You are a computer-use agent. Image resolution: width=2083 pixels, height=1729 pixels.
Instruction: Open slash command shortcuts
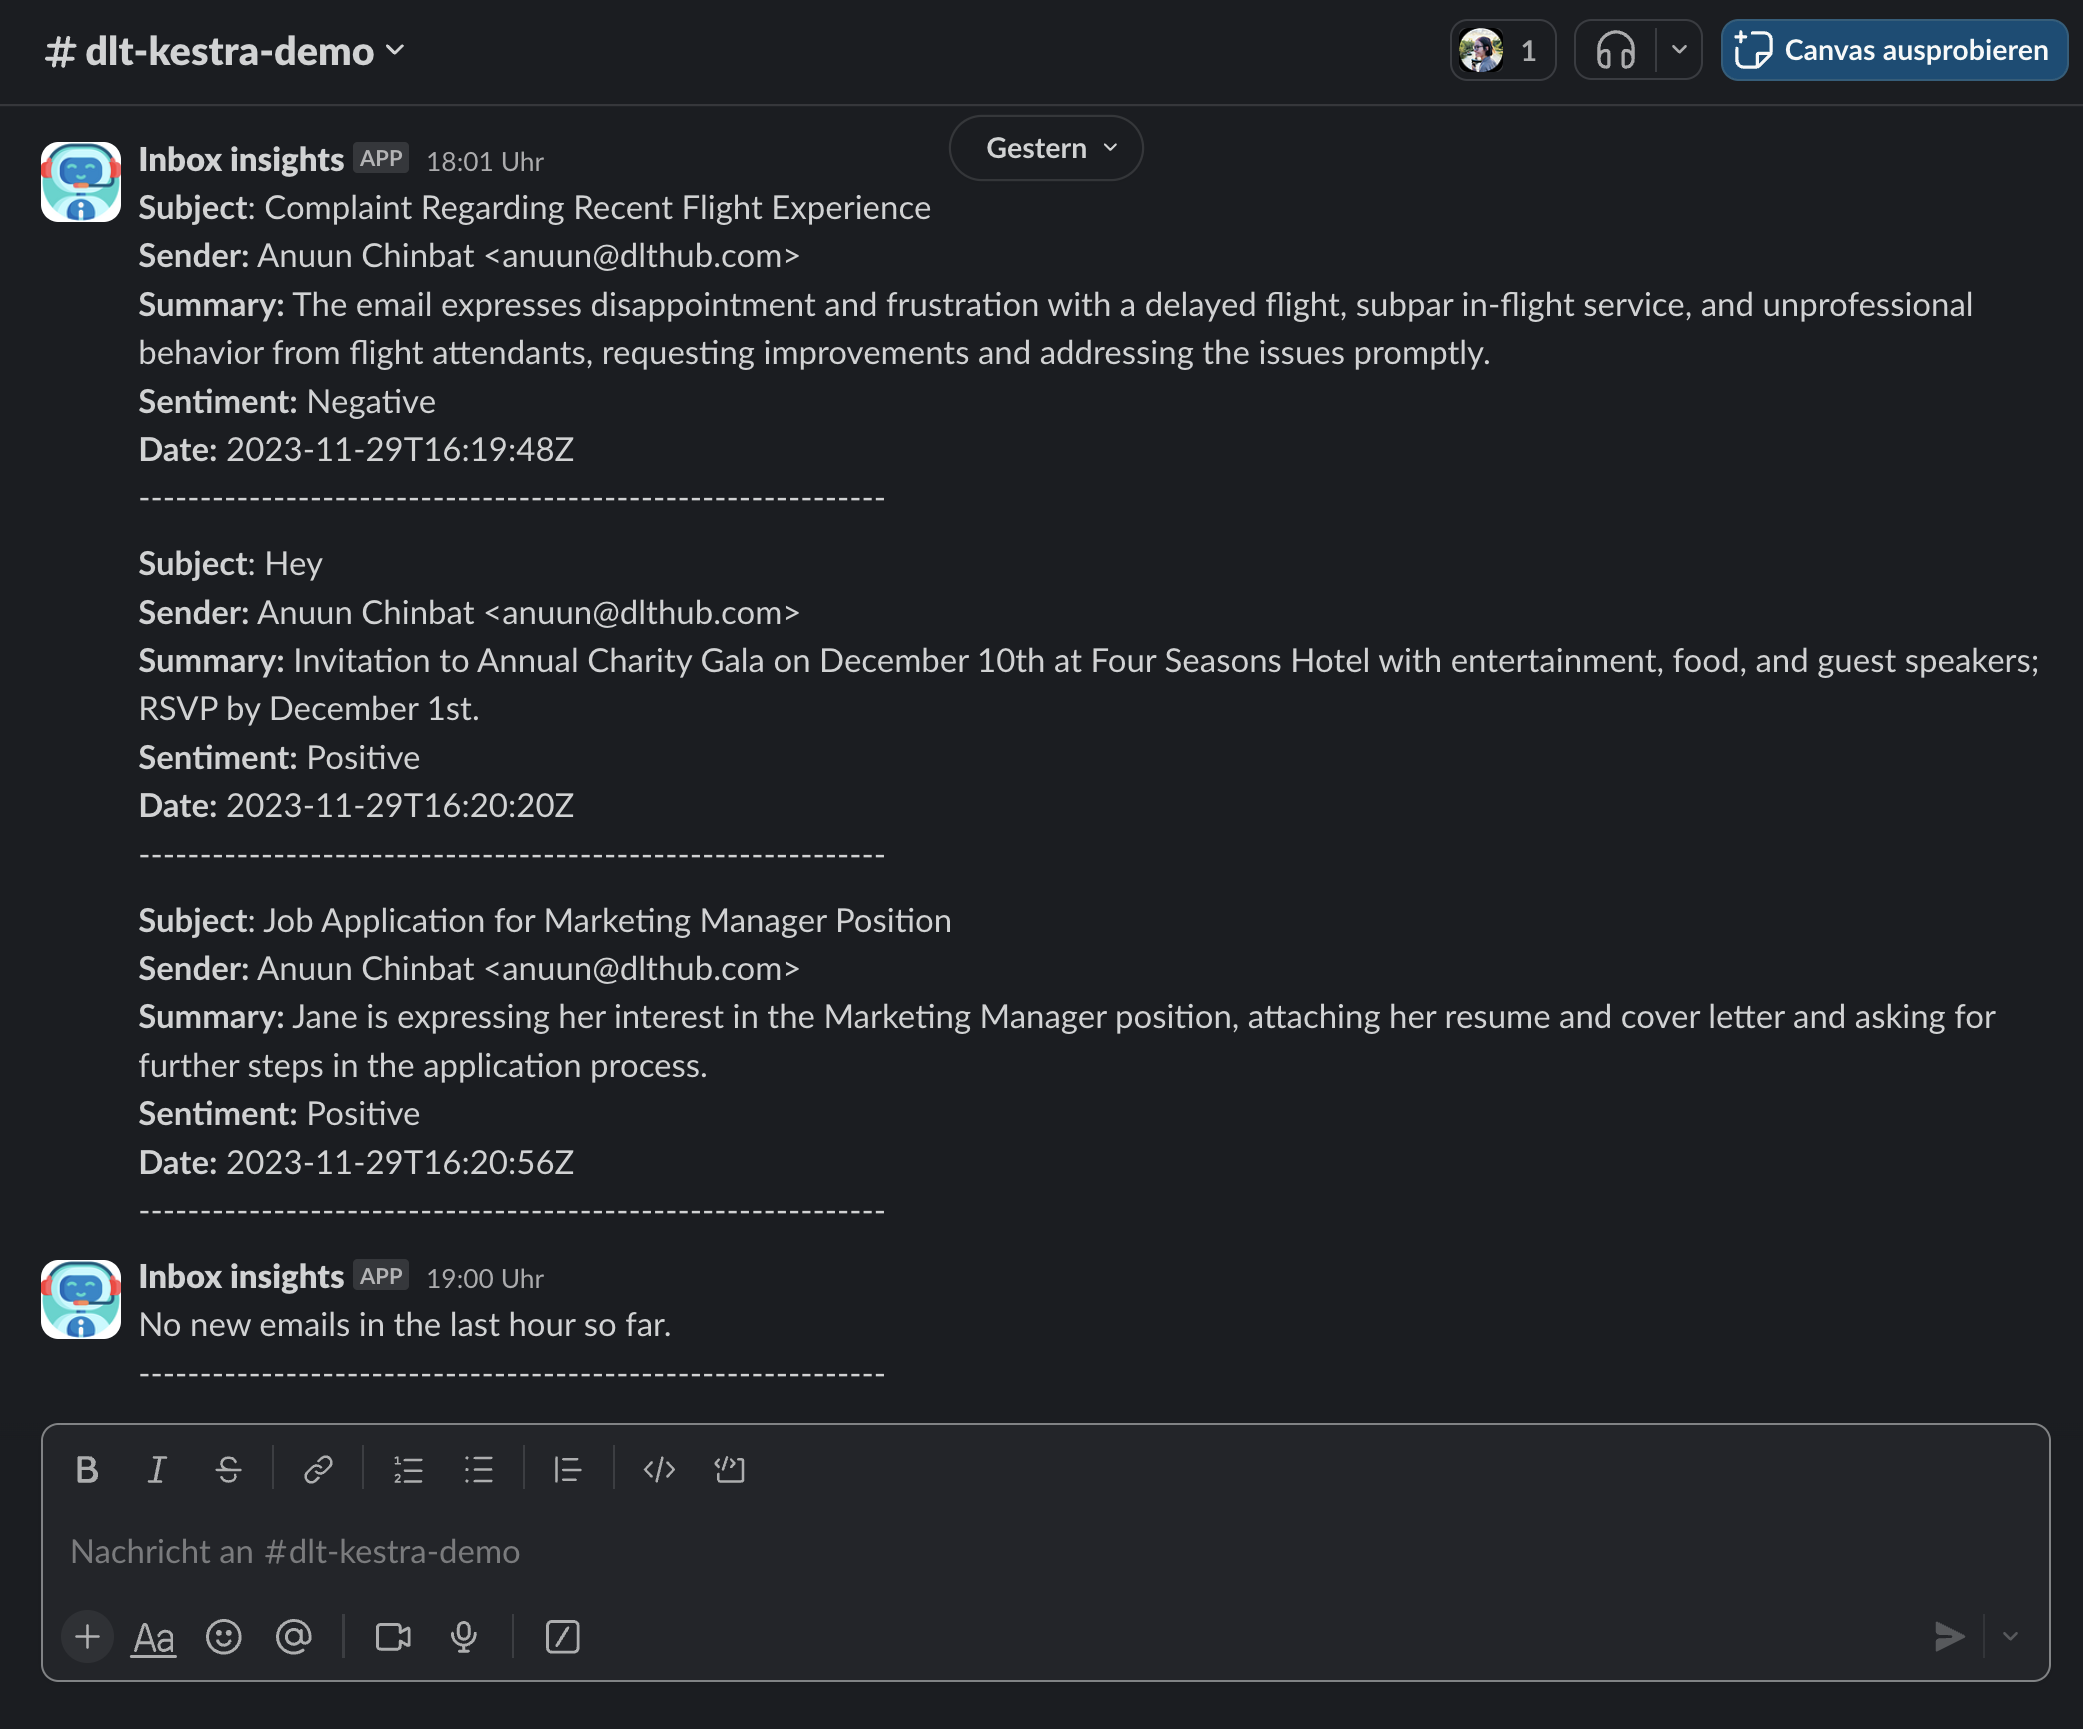point(562,1637)
